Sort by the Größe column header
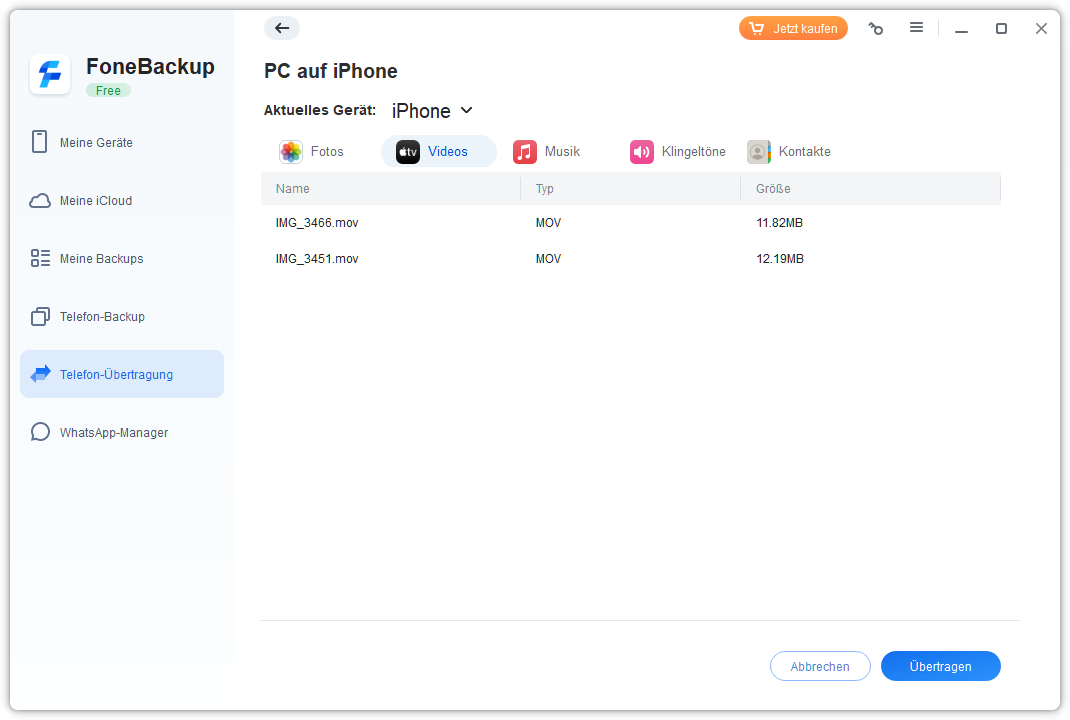This screenshot has width=1070, height=720. tap(773, 189)
